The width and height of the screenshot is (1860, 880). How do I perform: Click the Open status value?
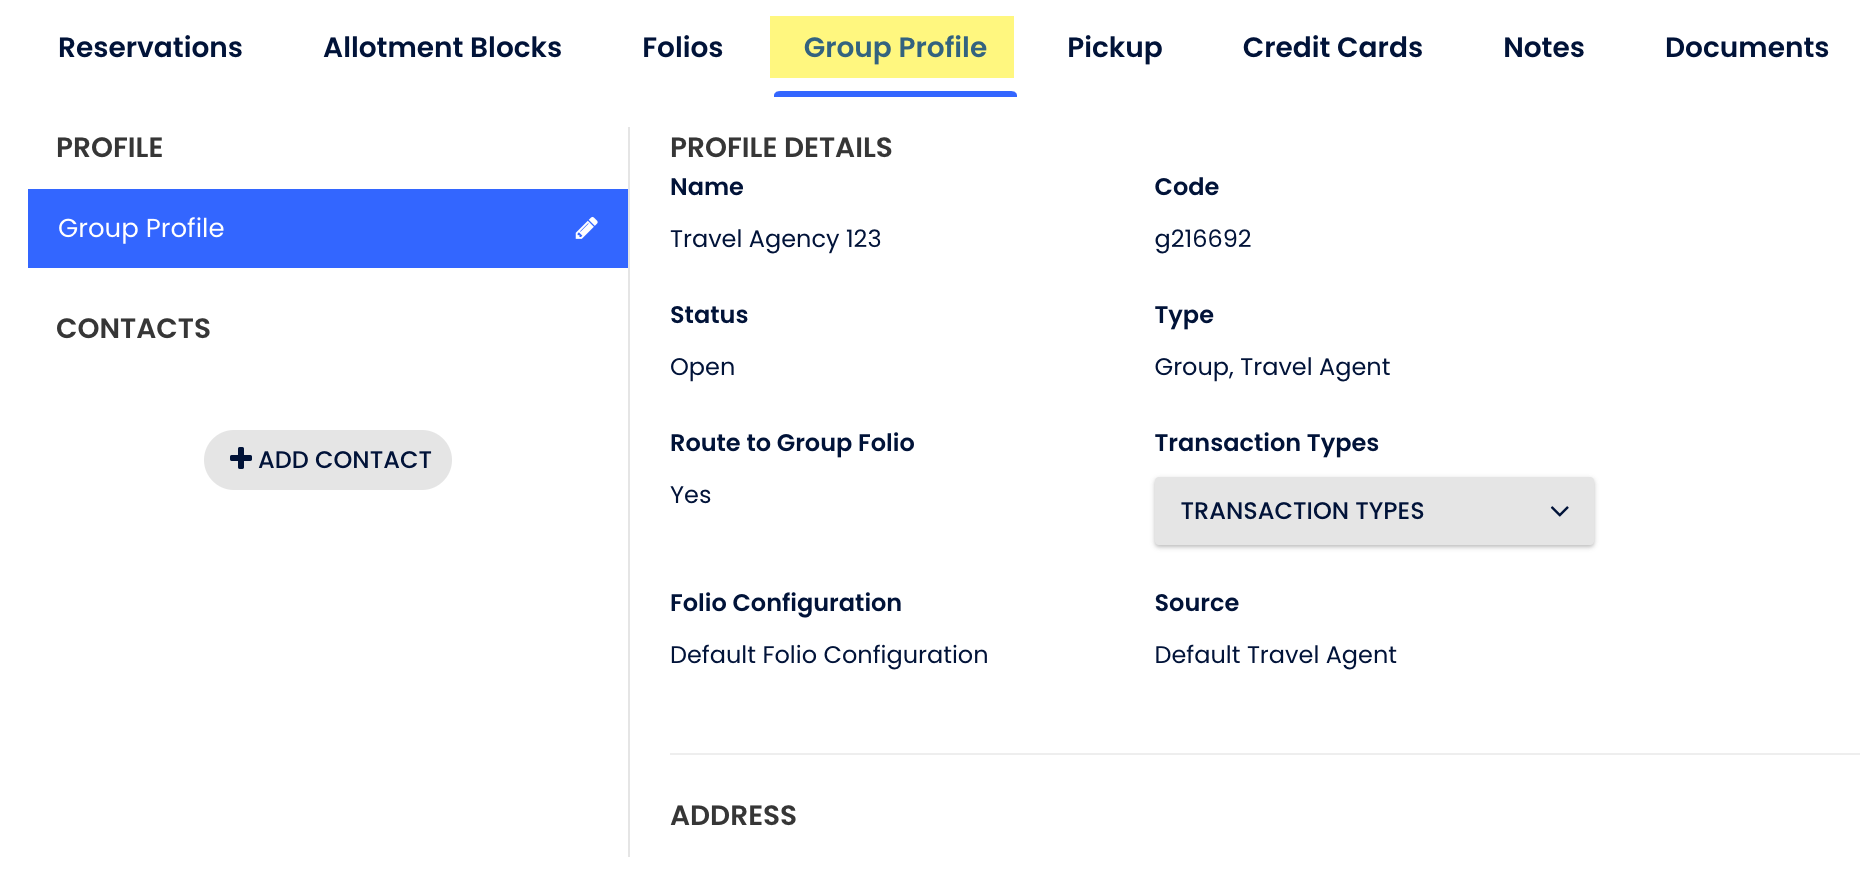point(702,367)
